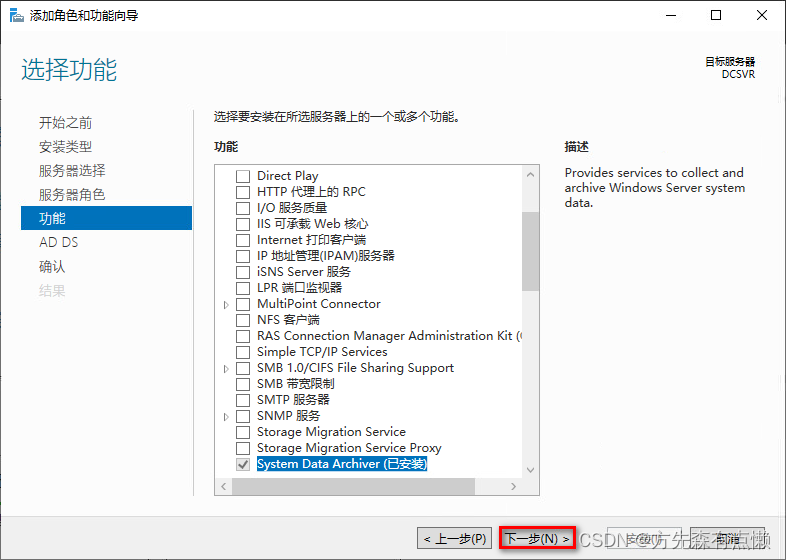
Task: Click horizontal scrollbar left arrow
Action: [224, 486]
